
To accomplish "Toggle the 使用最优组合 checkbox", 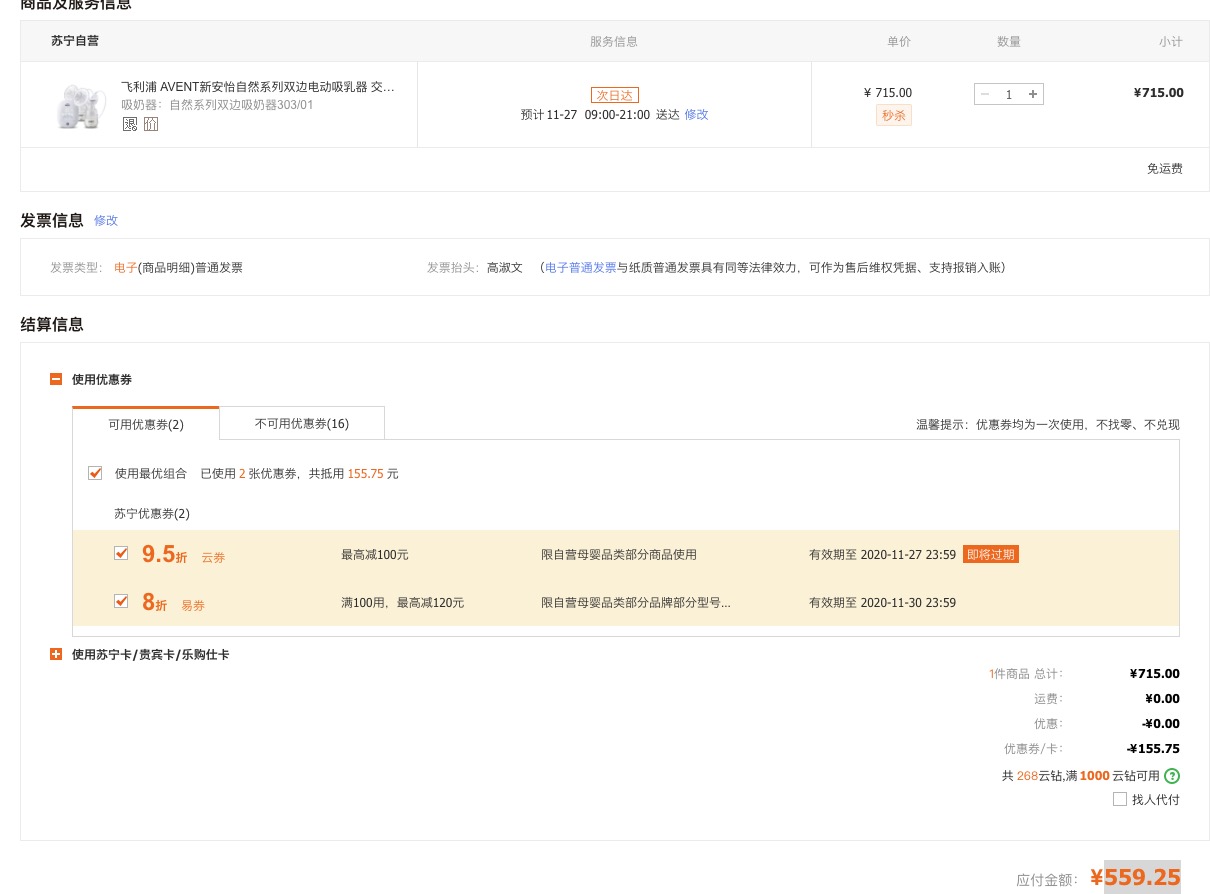I will click(95, 473).
